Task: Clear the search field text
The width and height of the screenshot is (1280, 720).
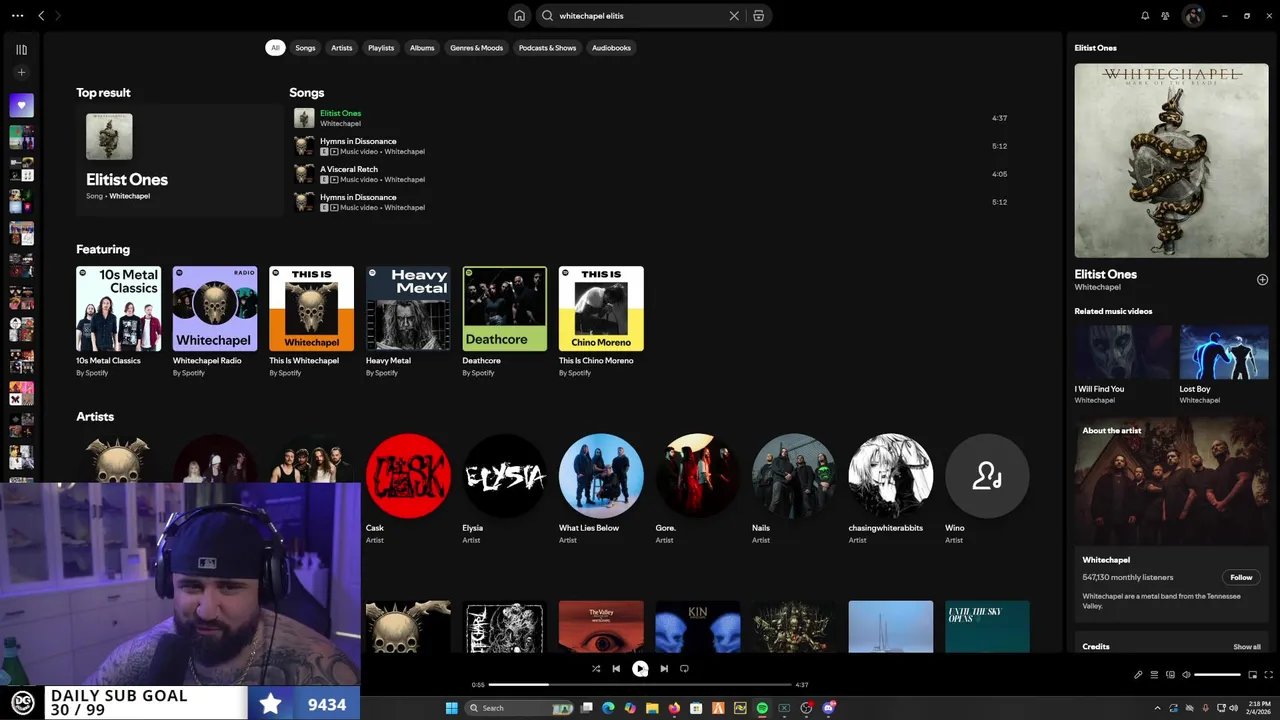Action: (734, 16)
